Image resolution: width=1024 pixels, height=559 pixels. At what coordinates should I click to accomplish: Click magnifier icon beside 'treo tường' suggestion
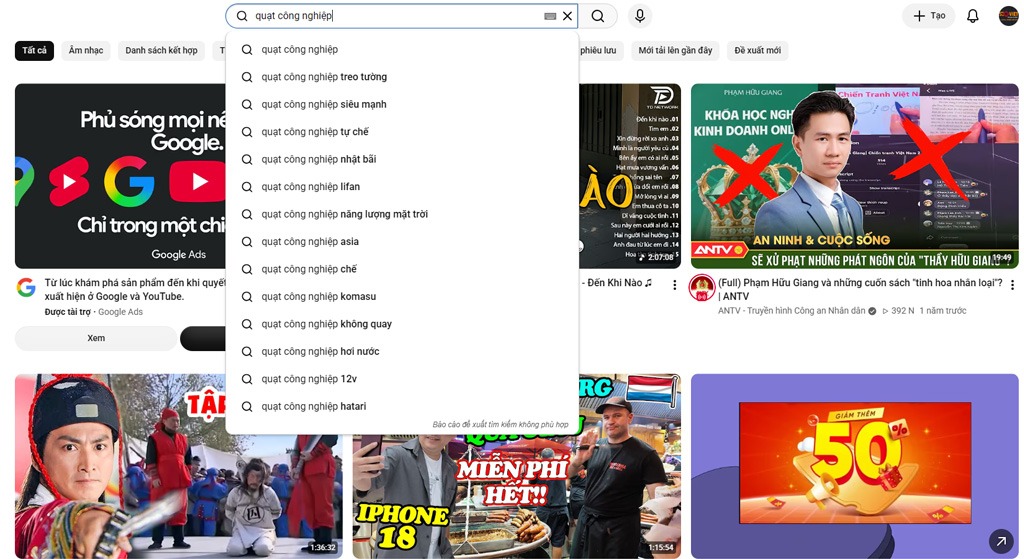coord(247,77)
